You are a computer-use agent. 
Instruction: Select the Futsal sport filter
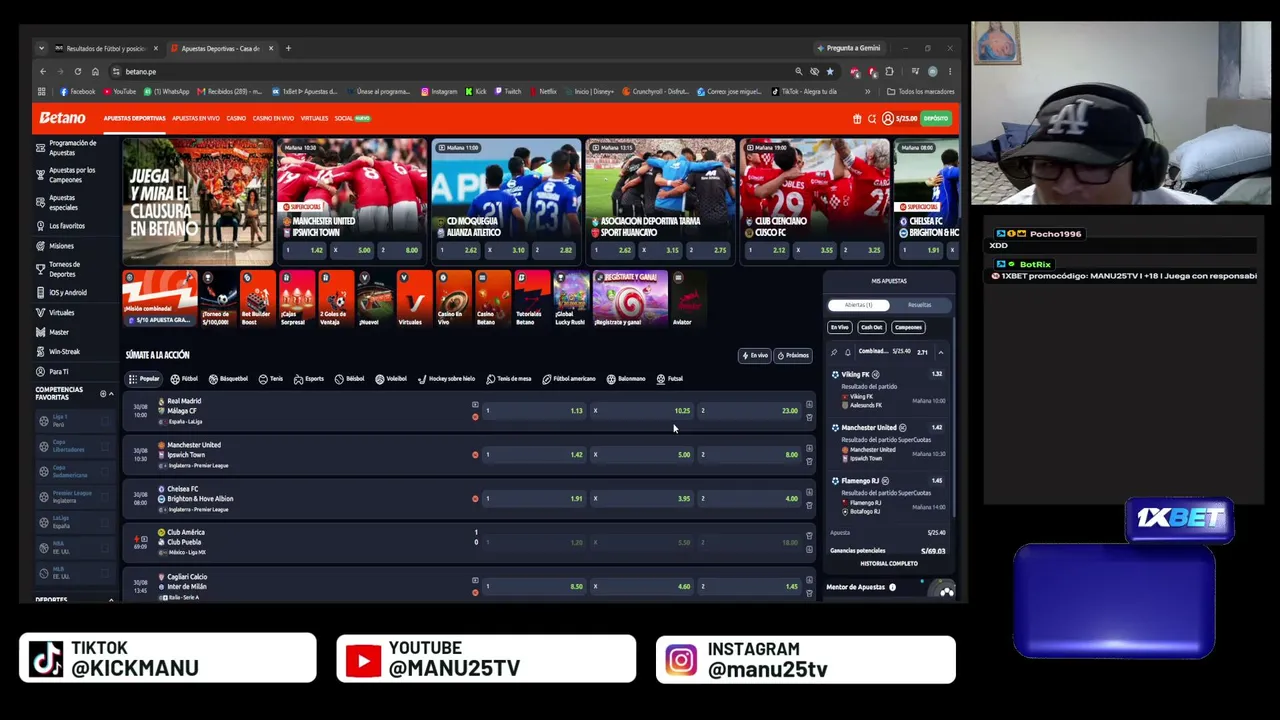(670, 379)
